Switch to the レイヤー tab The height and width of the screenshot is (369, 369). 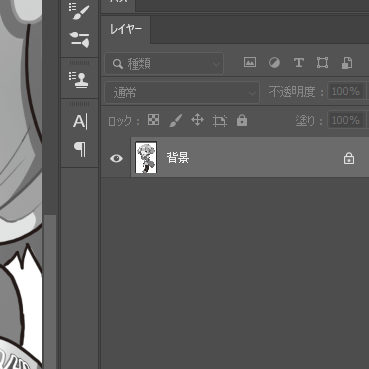(126, 29)
